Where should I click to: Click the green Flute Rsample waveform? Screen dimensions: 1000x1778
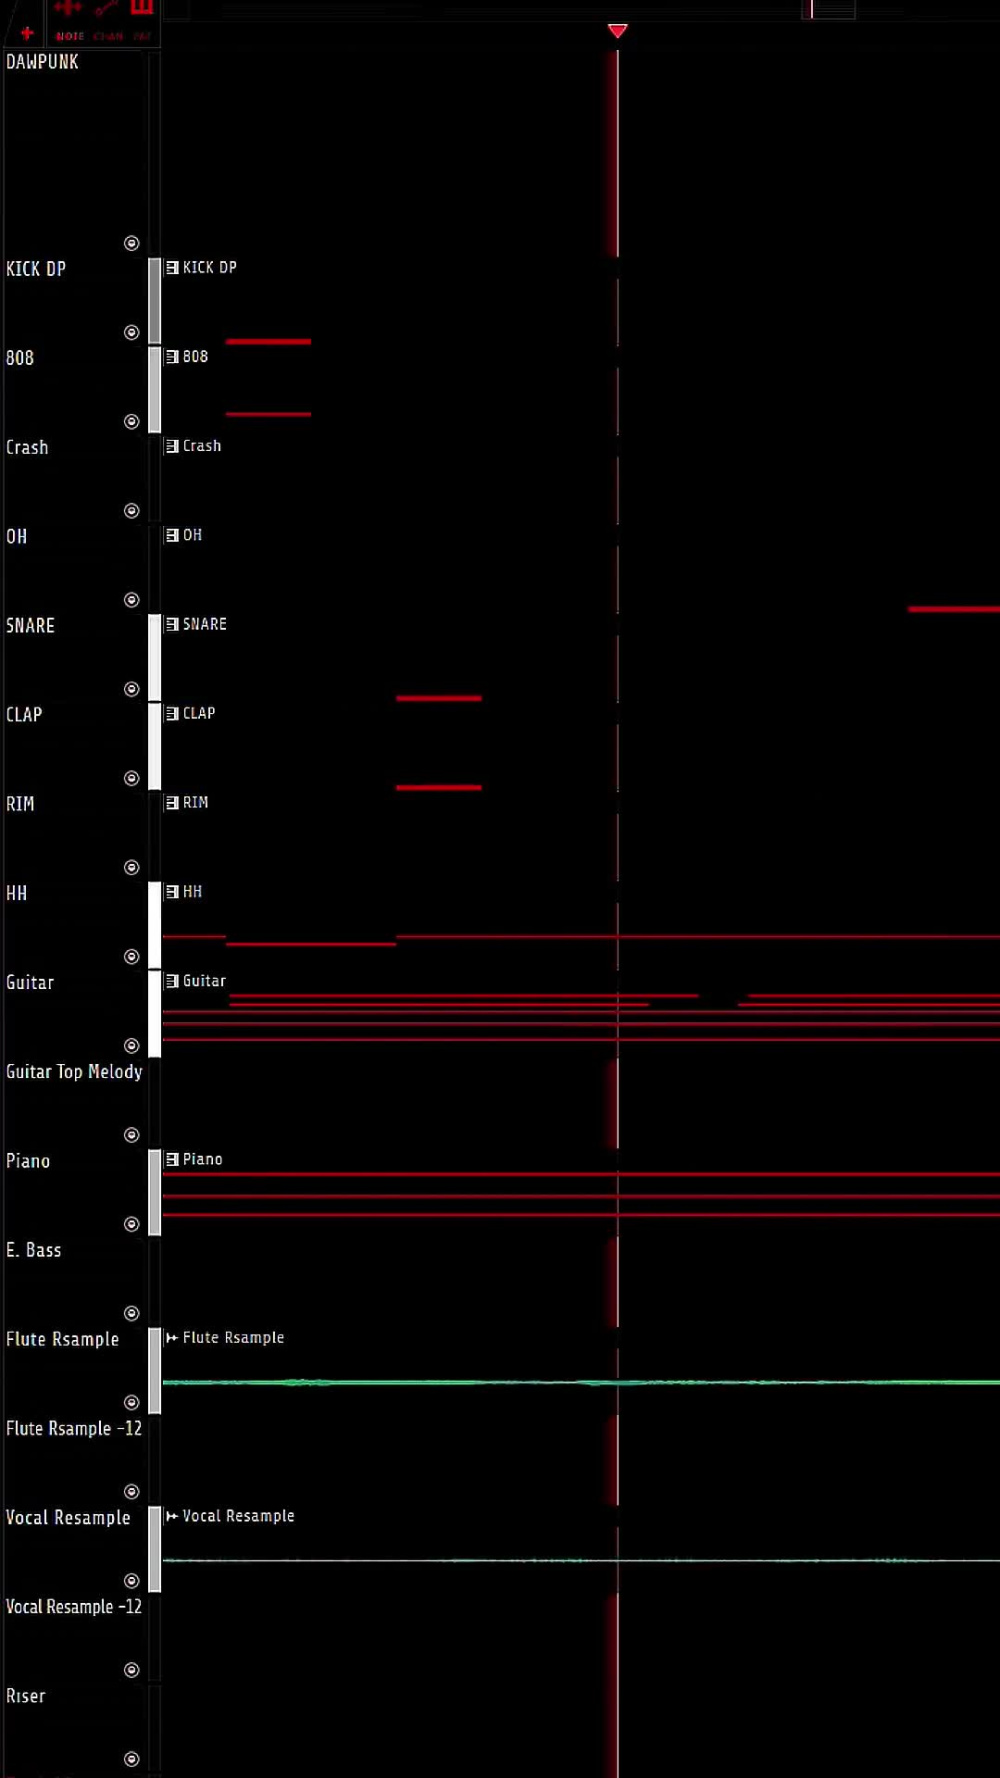click(x=581, y=1382)
